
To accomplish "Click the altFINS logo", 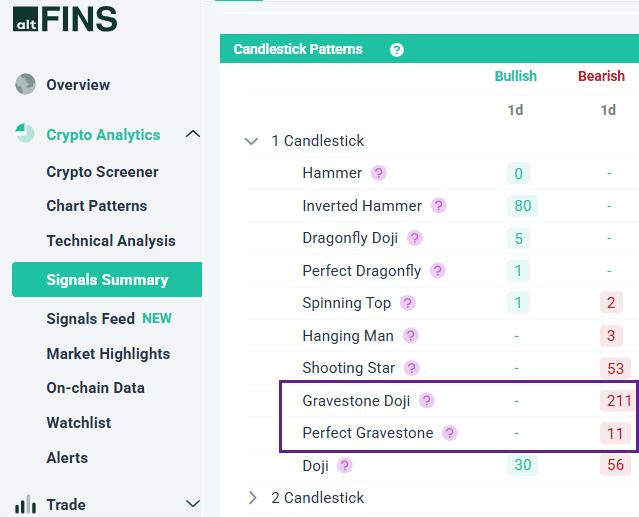I will (x=64, y=18).
